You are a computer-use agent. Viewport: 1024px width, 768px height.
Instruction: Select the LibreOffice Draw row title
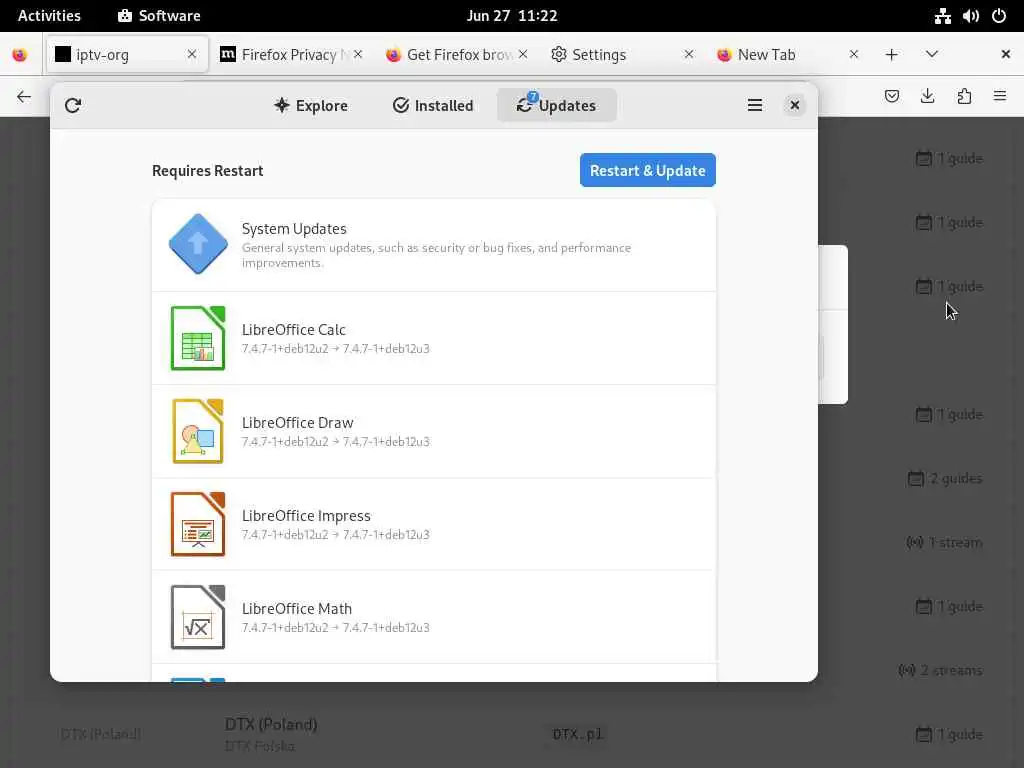[297, 423]
